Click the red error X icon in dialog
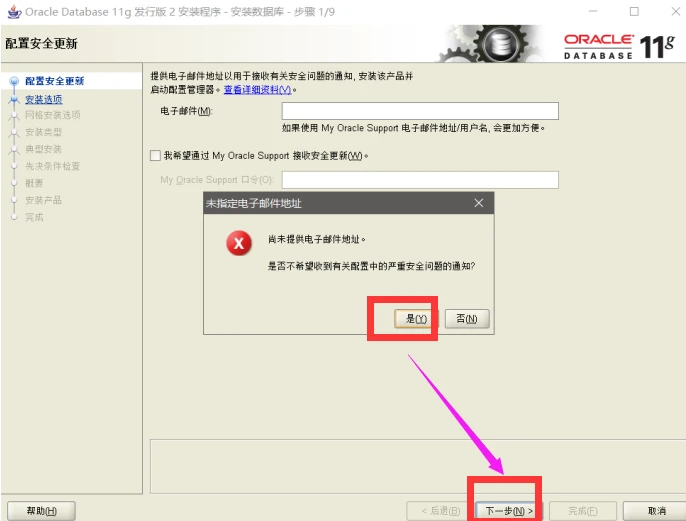Viewport: 686px width, 521px height. click(x=239, y=243)
